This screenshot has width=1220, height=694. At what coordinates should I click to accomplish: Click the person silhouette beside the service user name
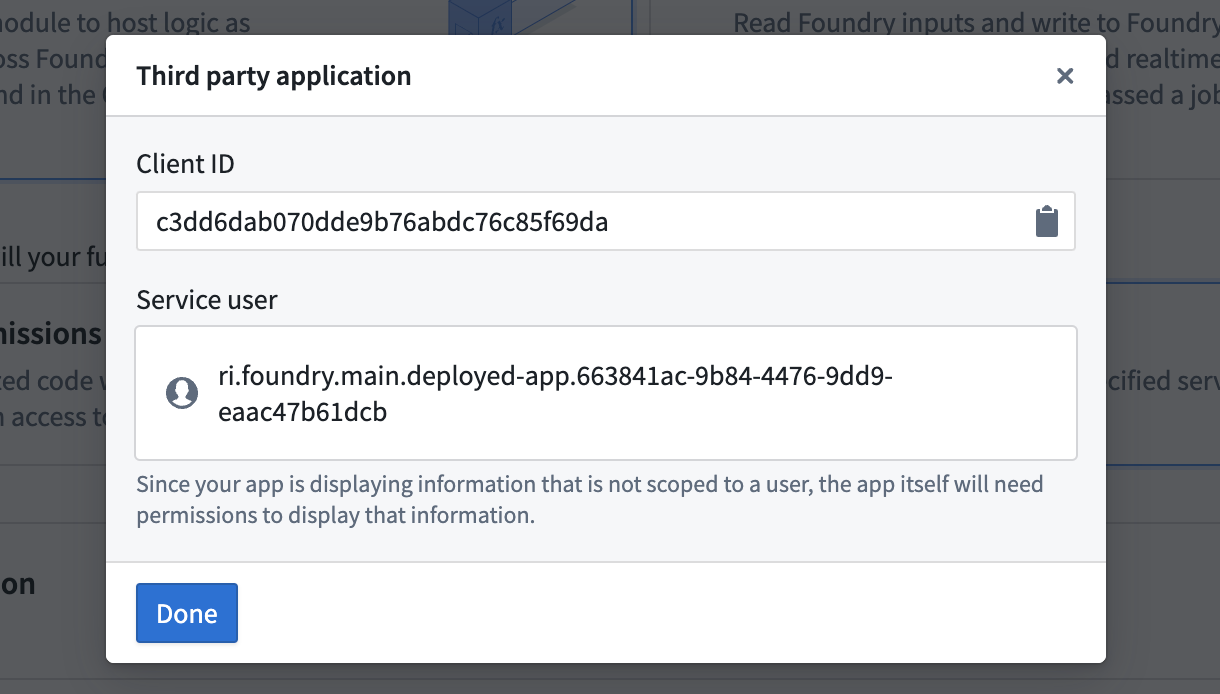point(181,392)
